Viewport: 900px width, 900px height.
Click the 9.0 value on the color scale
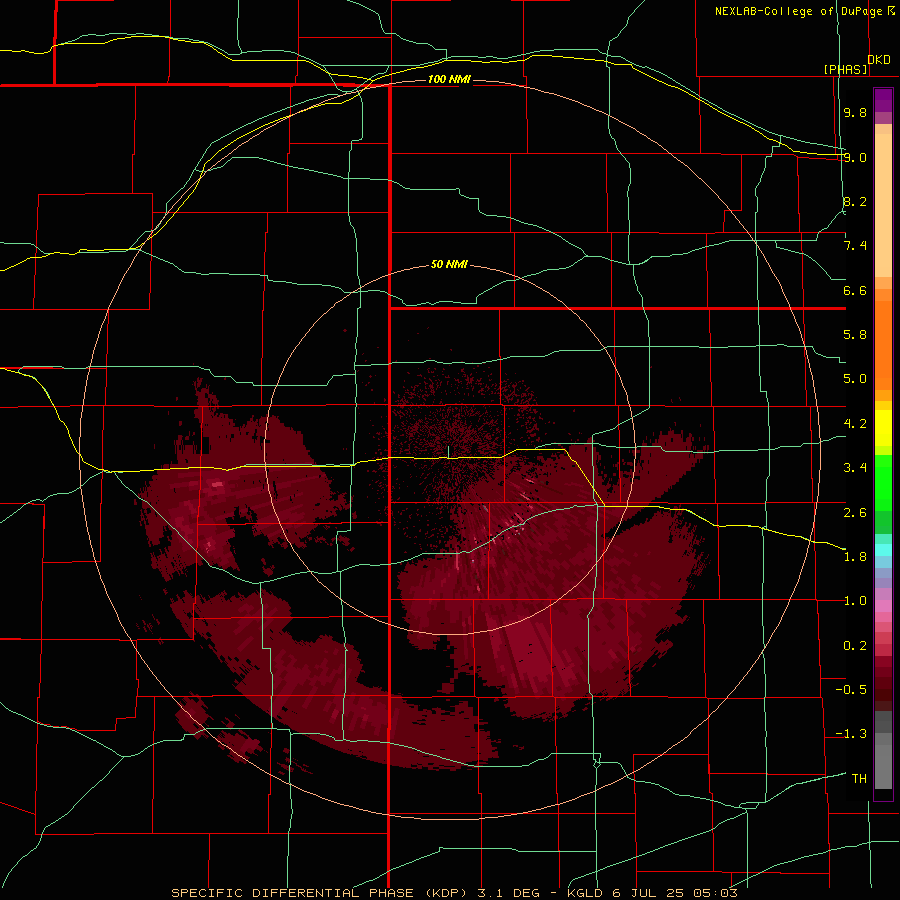pyautogui.click(x=855, y=157)
